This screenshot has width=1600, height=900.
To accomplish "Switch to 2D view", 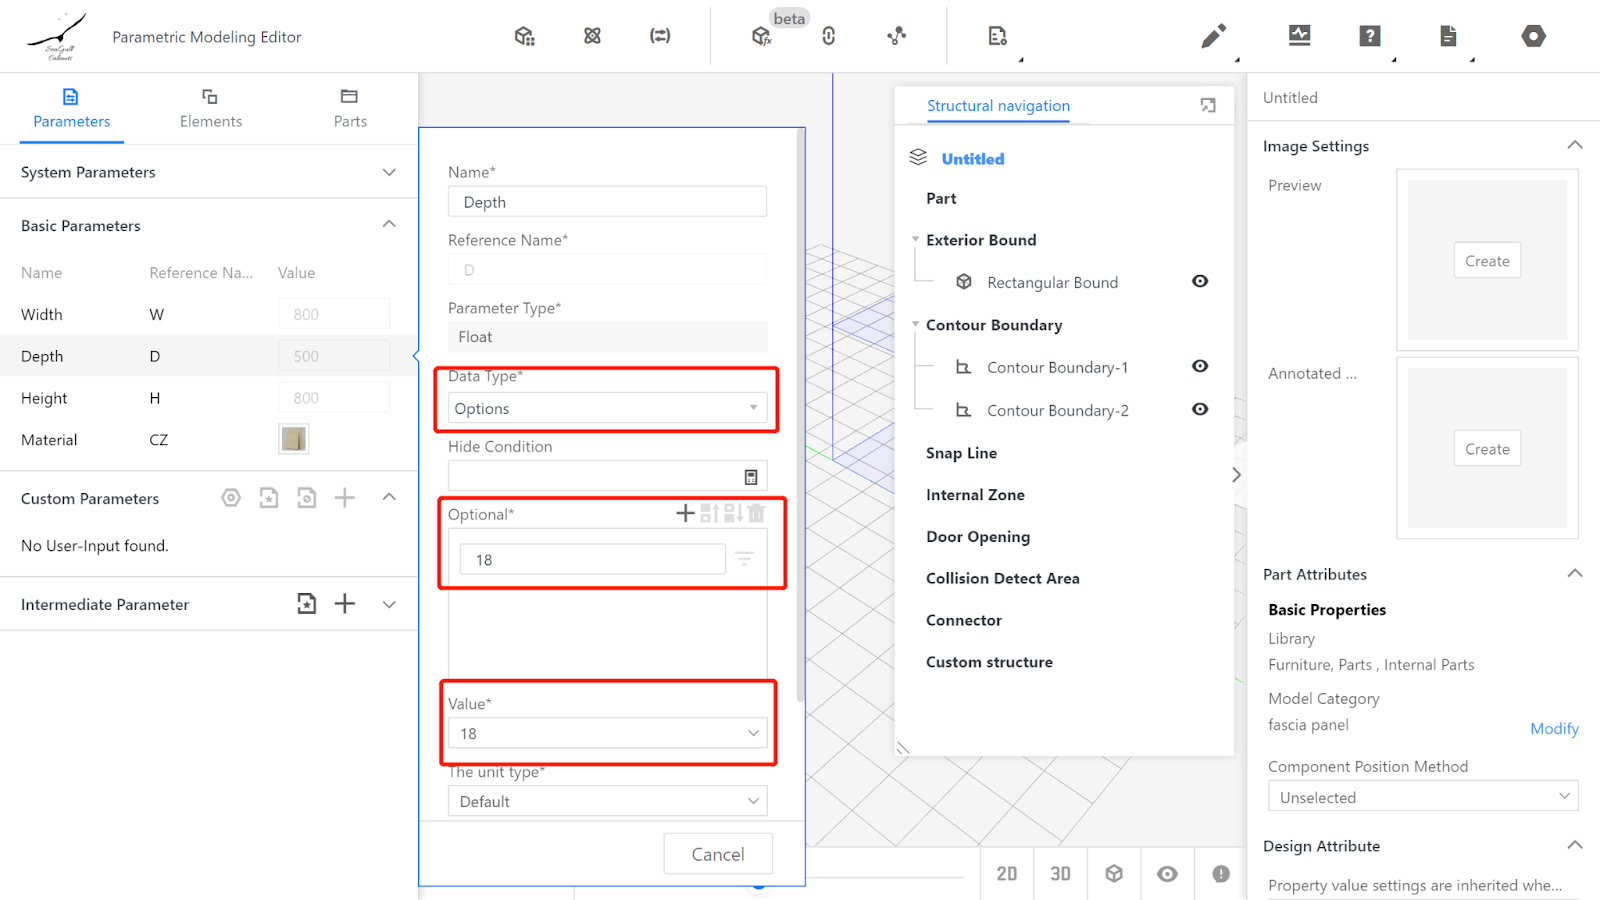I will 1007,874.
